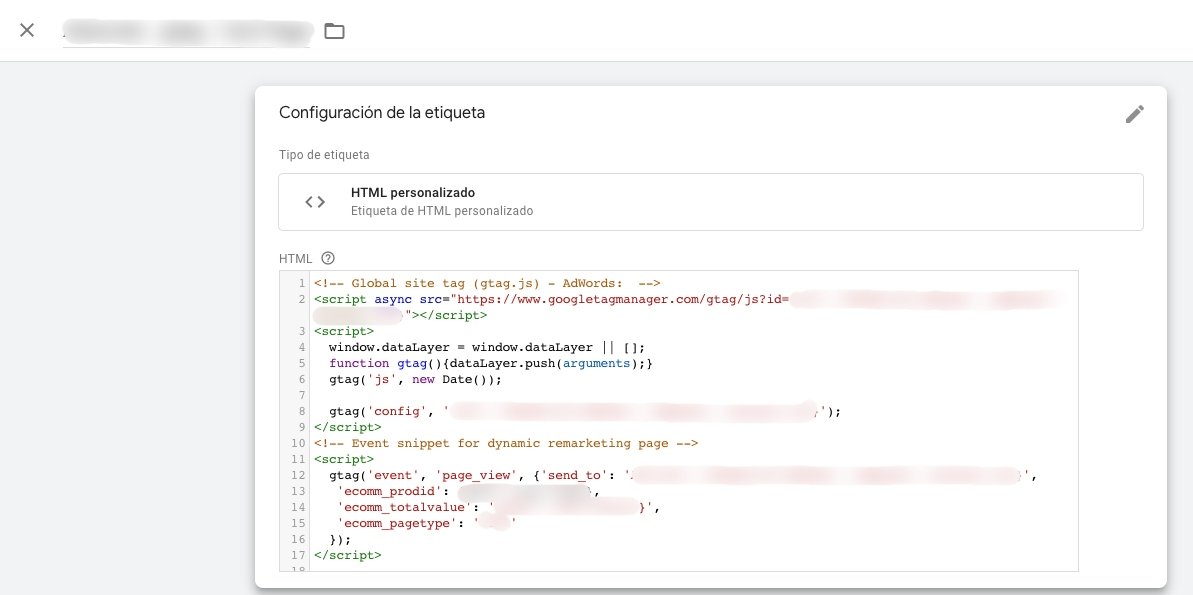Click the gtag('event', 'page_view' line
1193x595 pixels.
683,475
